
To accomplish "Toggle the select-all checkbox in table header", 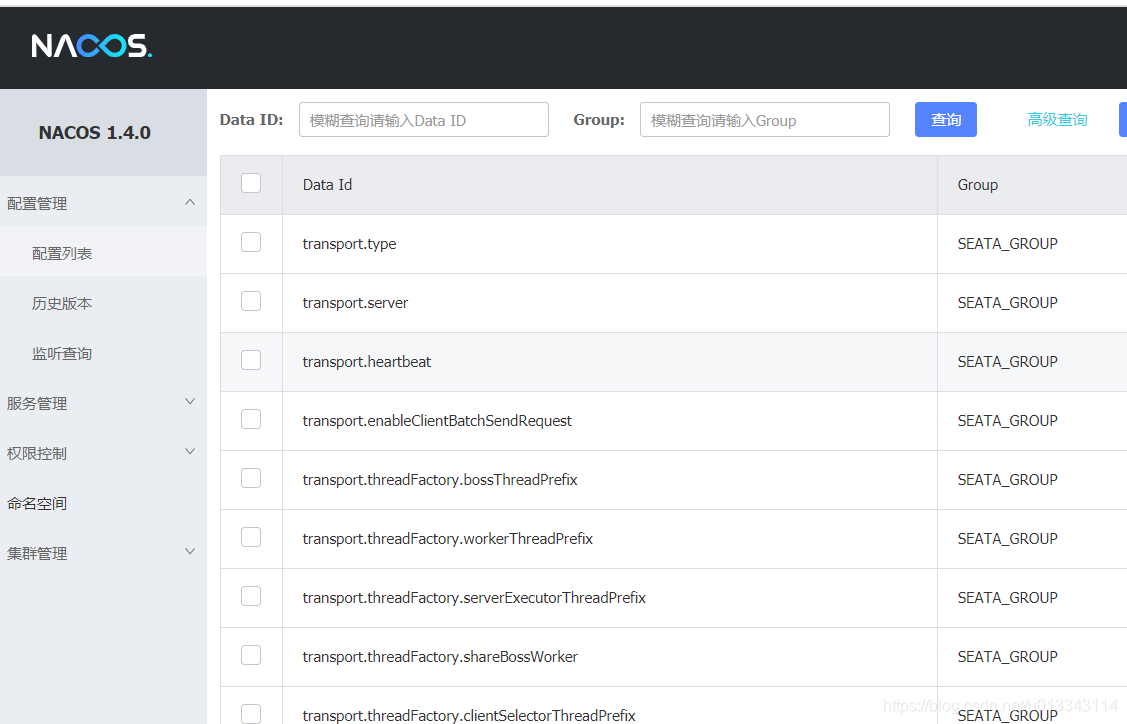I will [251, 183].
